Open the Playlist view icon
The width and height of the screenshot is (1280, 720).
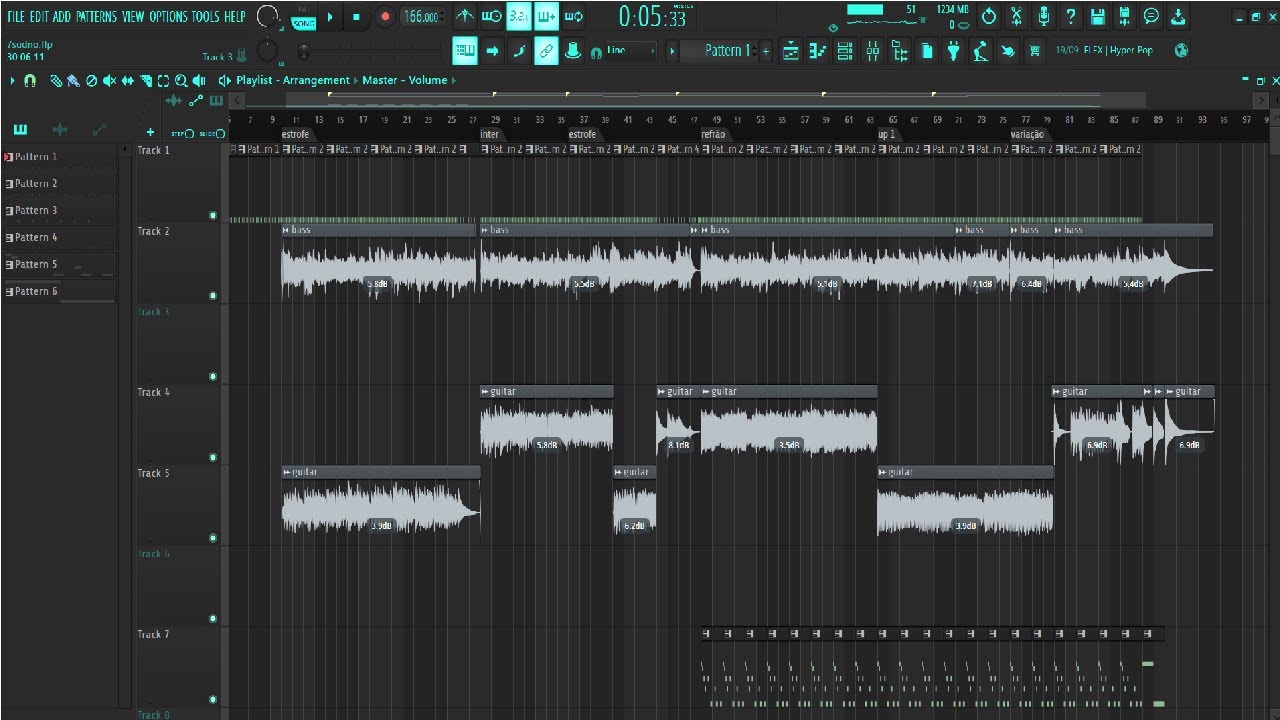tap(791, 51)
